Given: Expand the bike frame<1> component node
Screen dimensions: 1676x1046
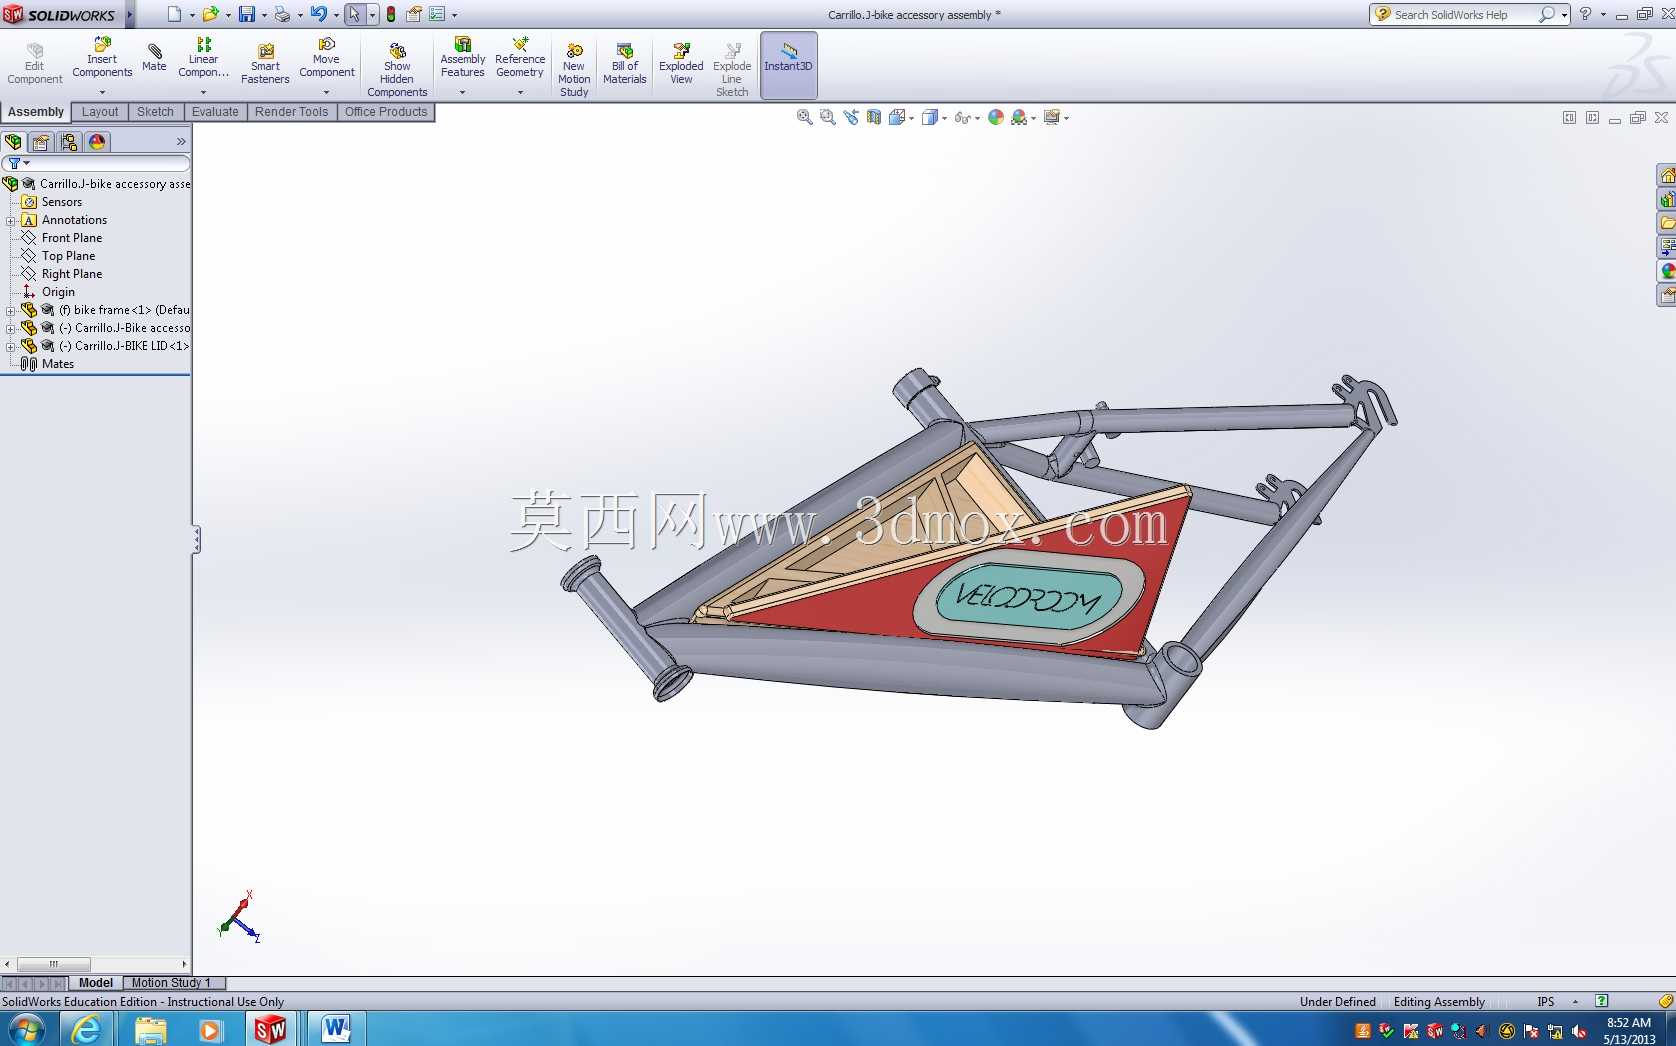Looking at the screenshot, I should (11, 311).
